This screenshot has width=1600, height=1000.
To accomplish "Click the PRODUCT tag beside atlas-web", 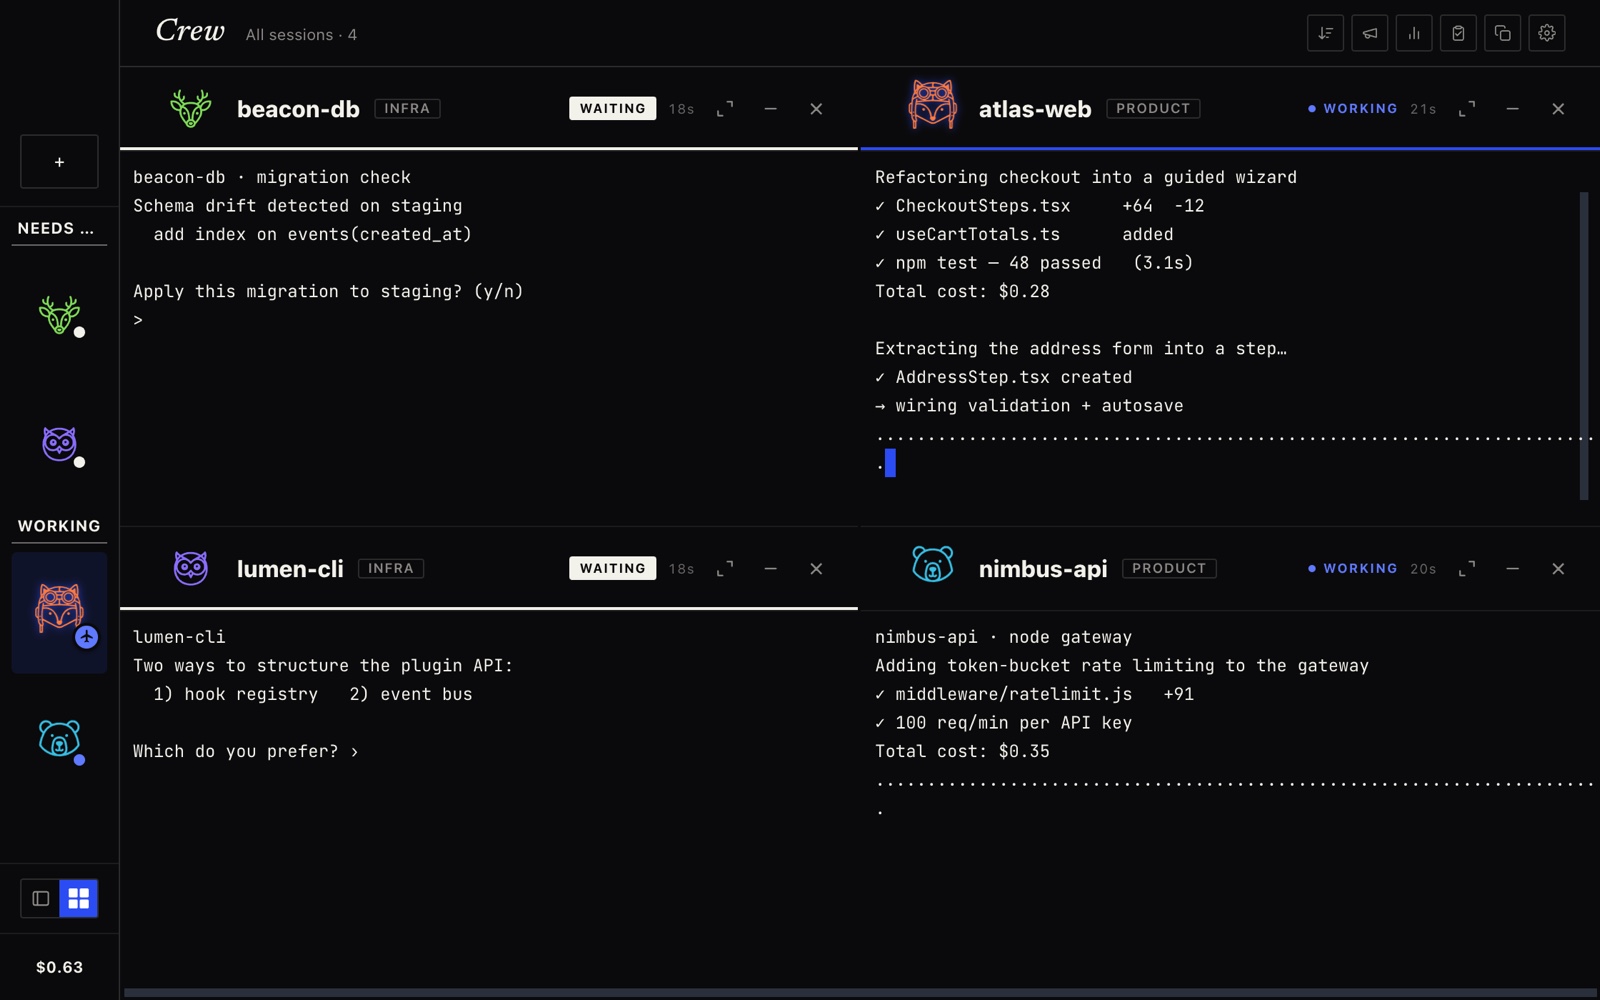I will pyautogui.click(x=1153, y=108).
